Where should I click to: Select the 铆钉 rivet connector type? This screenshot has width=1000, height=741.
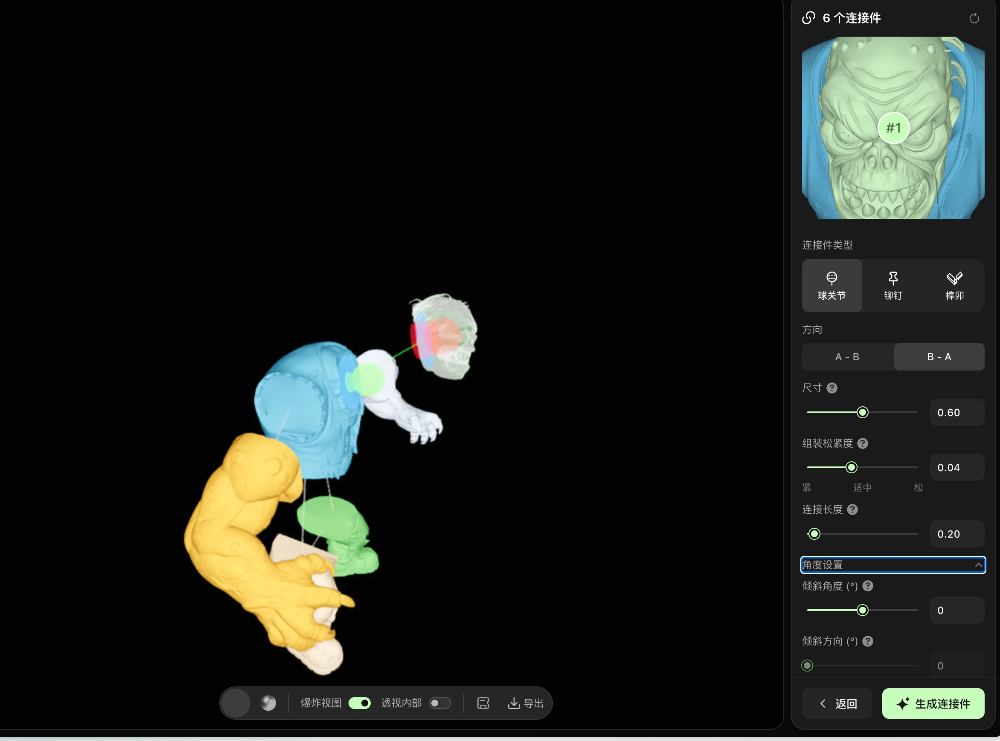(893, 286)
